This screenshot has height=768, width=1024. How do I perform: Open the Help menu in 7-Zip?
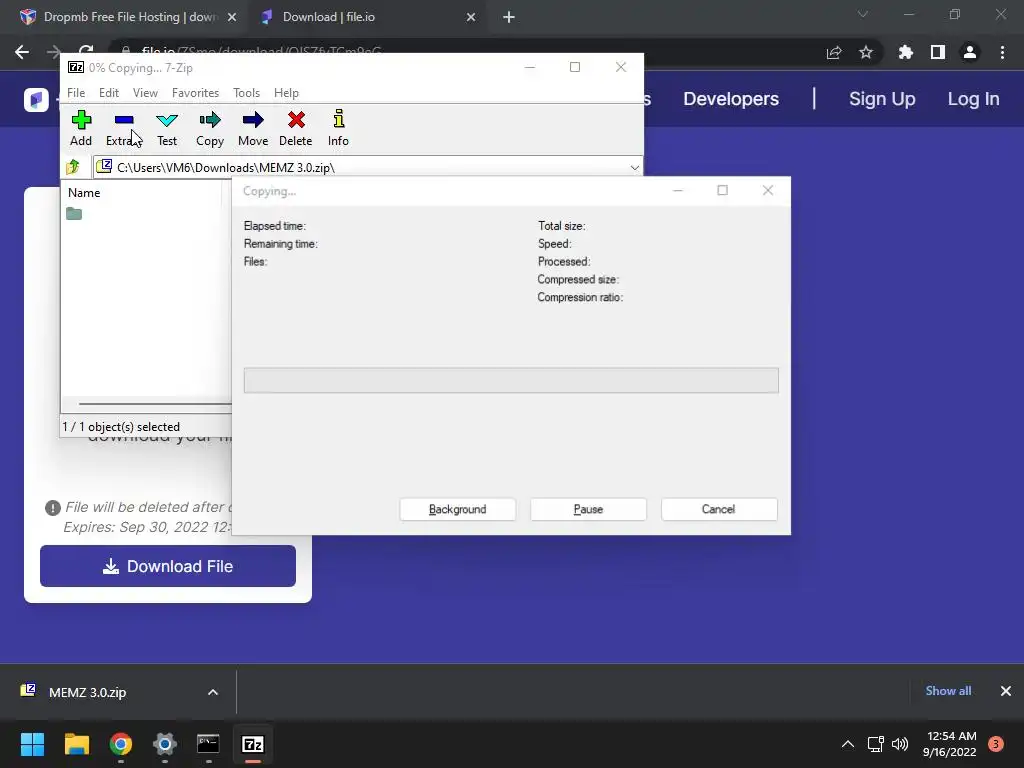pyautogui.click(x=286, y=93)
